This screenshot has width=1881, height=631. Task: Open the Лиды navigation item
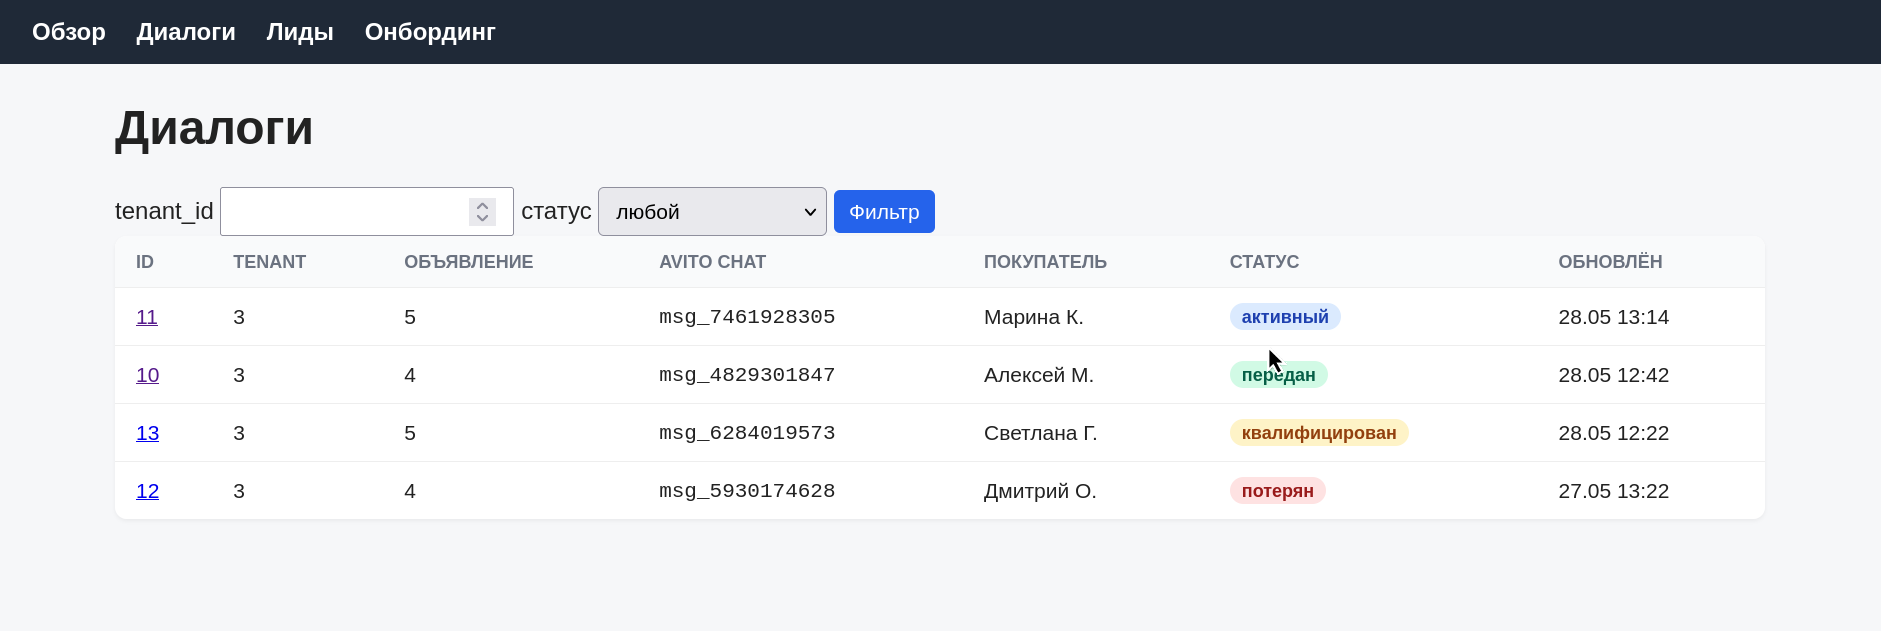300,32
